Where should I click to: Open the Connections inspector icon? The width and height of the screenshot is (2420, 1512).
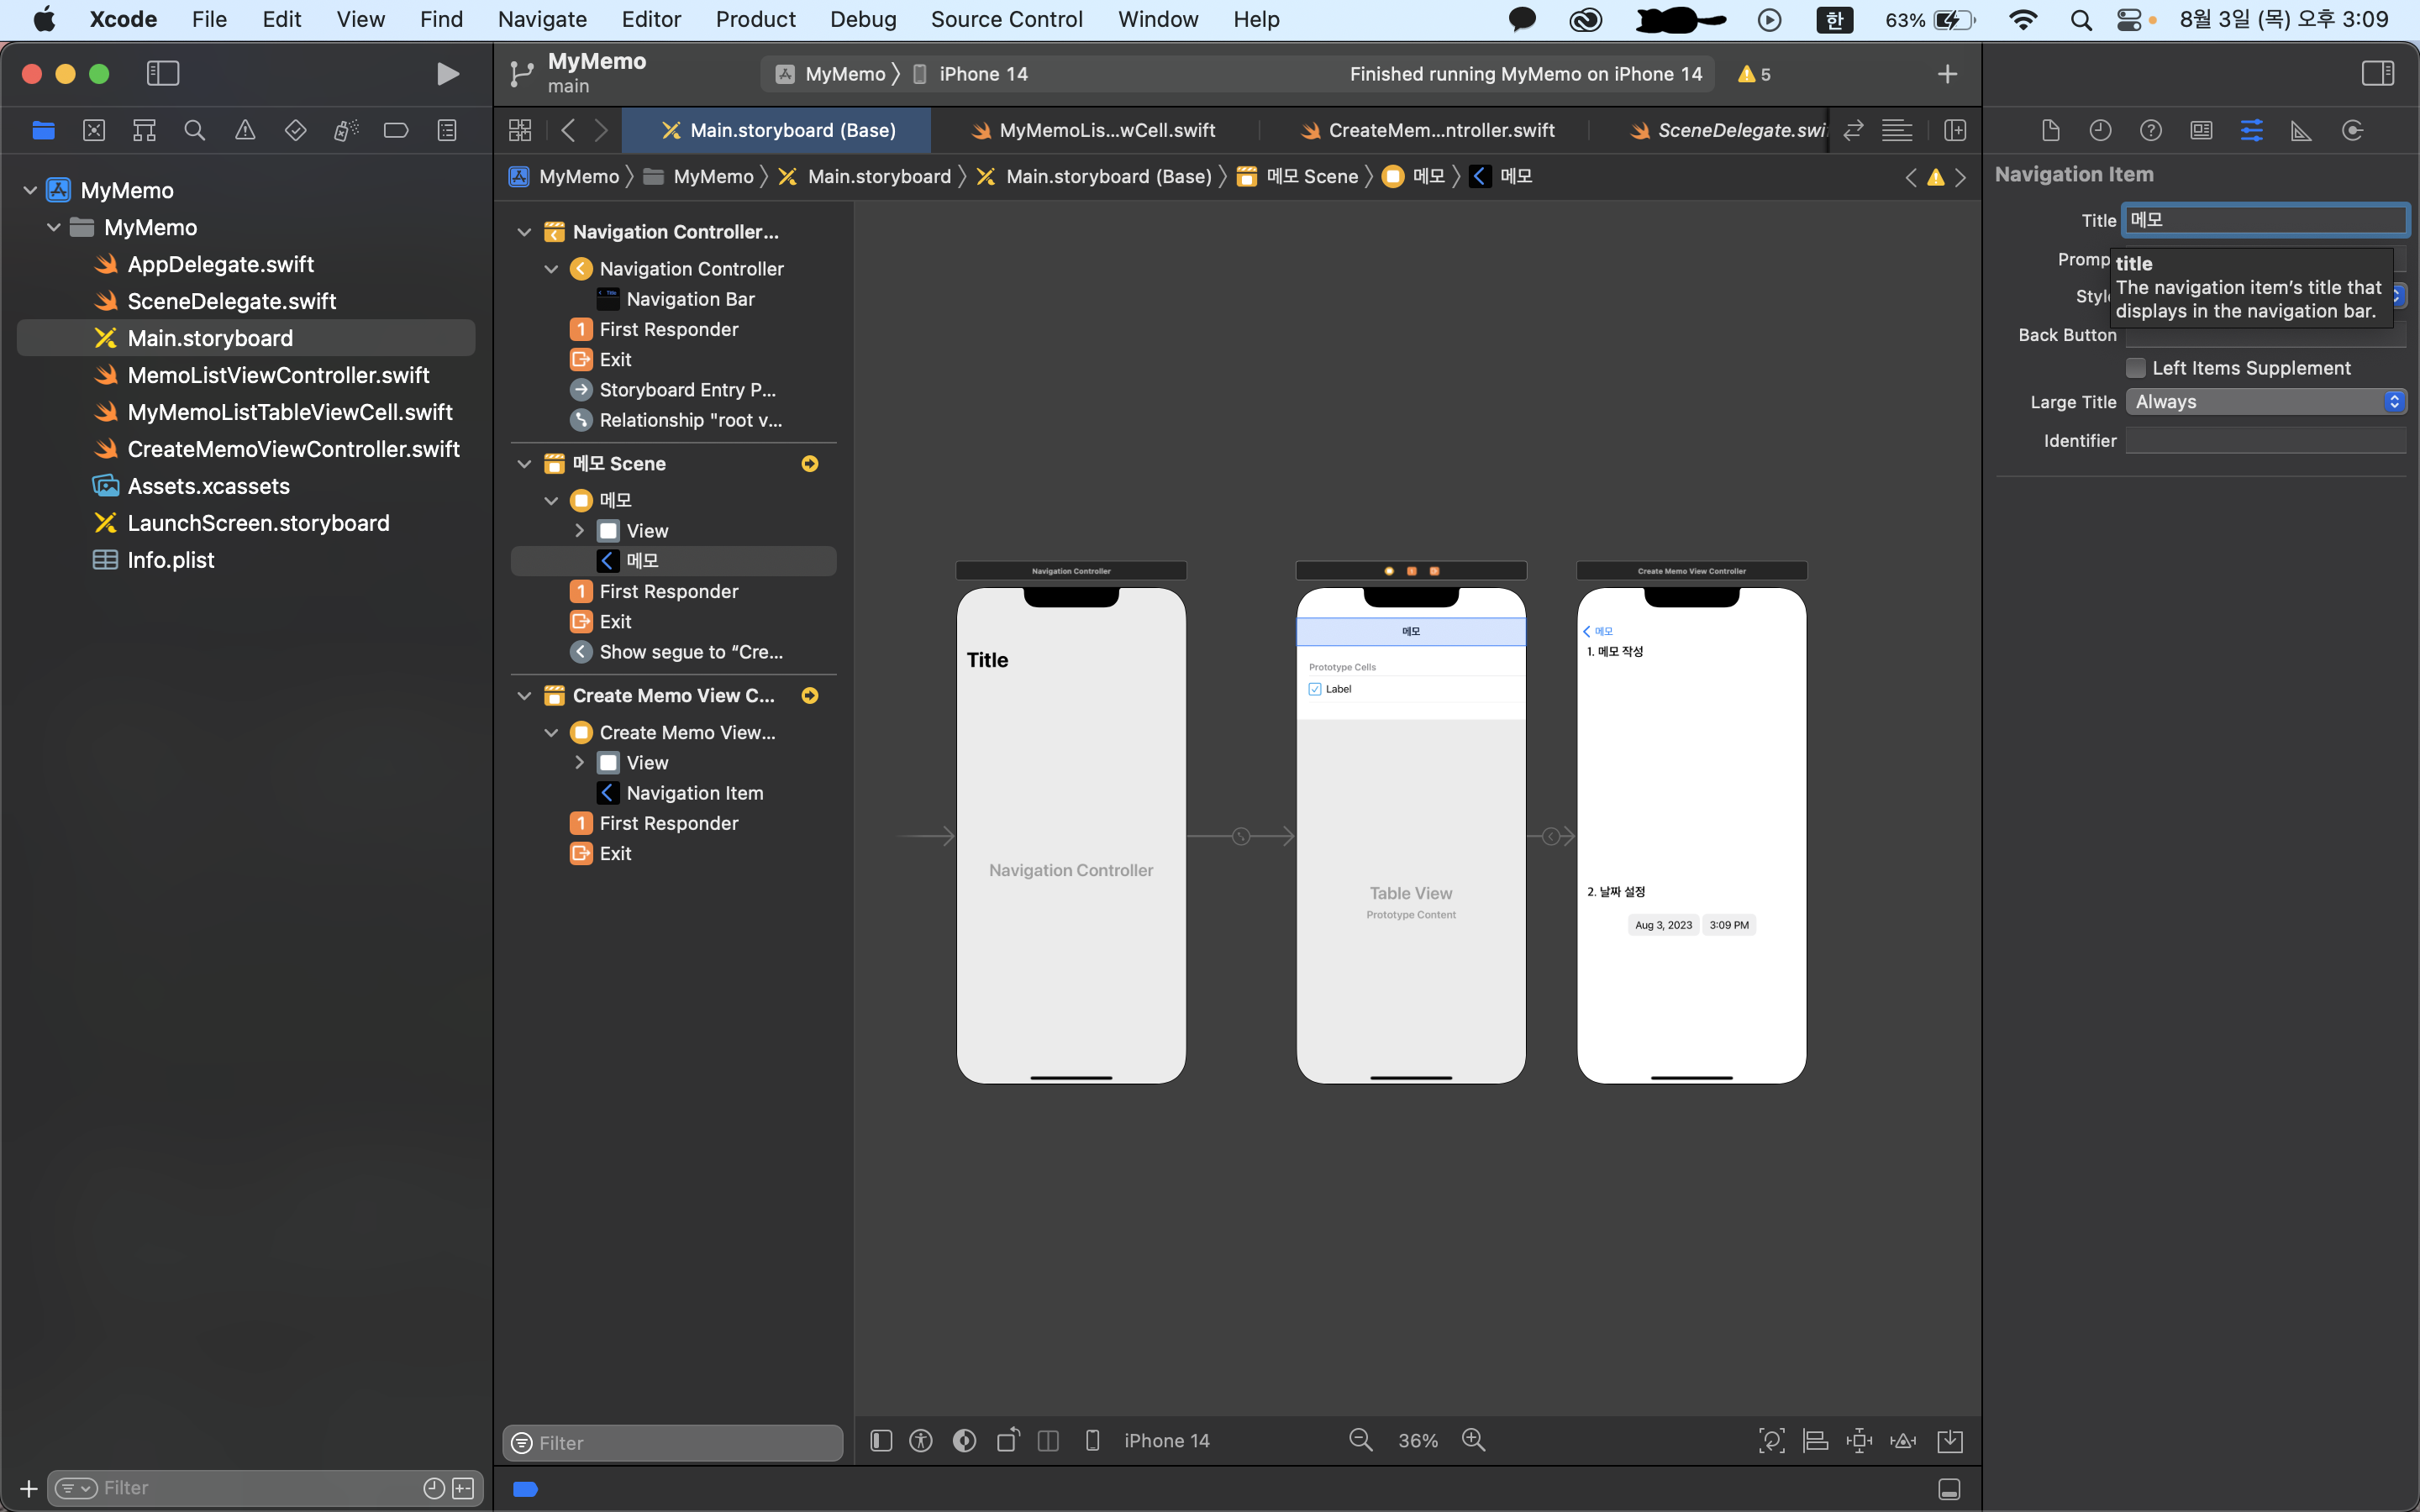[2352, 131]
